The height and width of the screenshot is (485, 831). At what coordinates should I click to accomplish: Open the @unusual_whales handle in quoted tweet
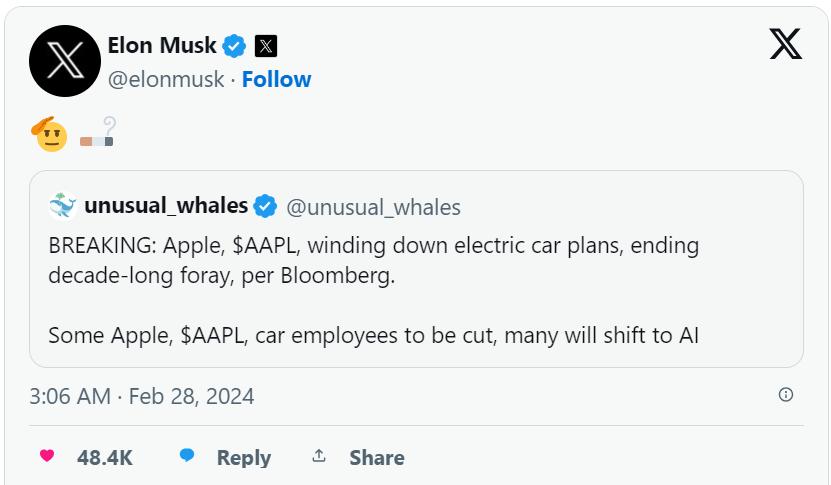(x=374, y=207)
